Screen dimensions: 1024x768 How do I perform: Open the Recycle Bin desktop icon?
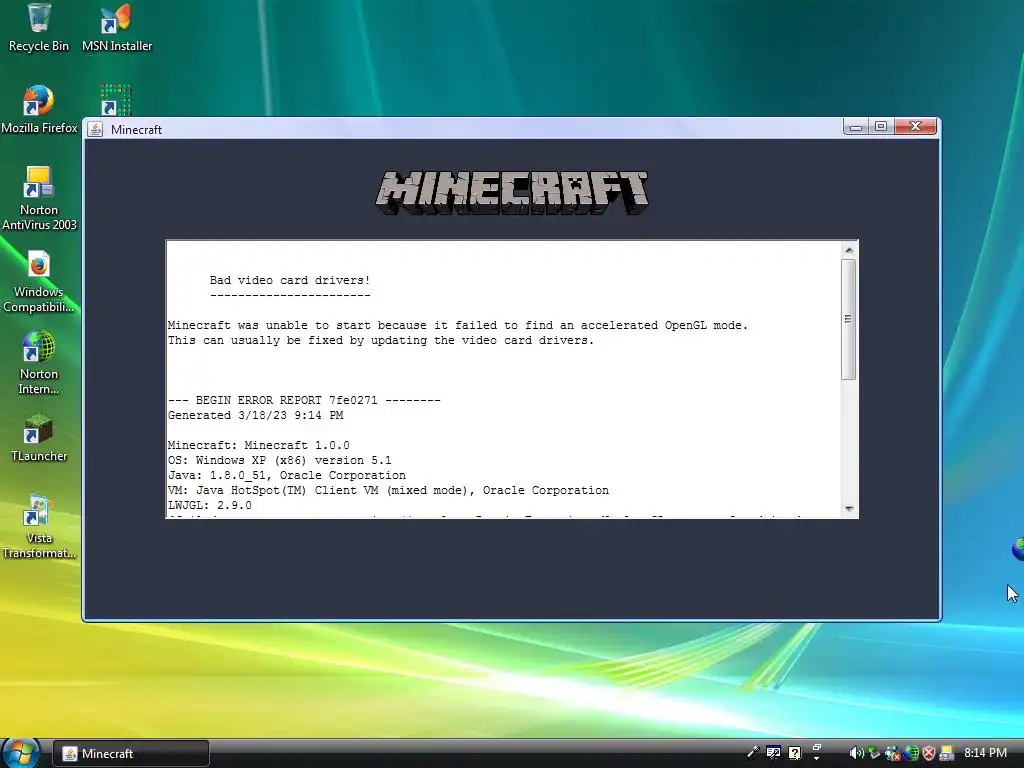[x=39, y=27]
